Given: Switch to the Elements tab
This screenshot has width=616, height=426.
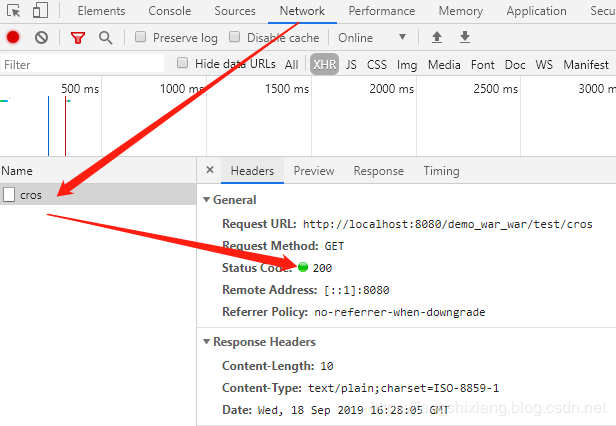Looking at the screenshot, I should 101,11.
